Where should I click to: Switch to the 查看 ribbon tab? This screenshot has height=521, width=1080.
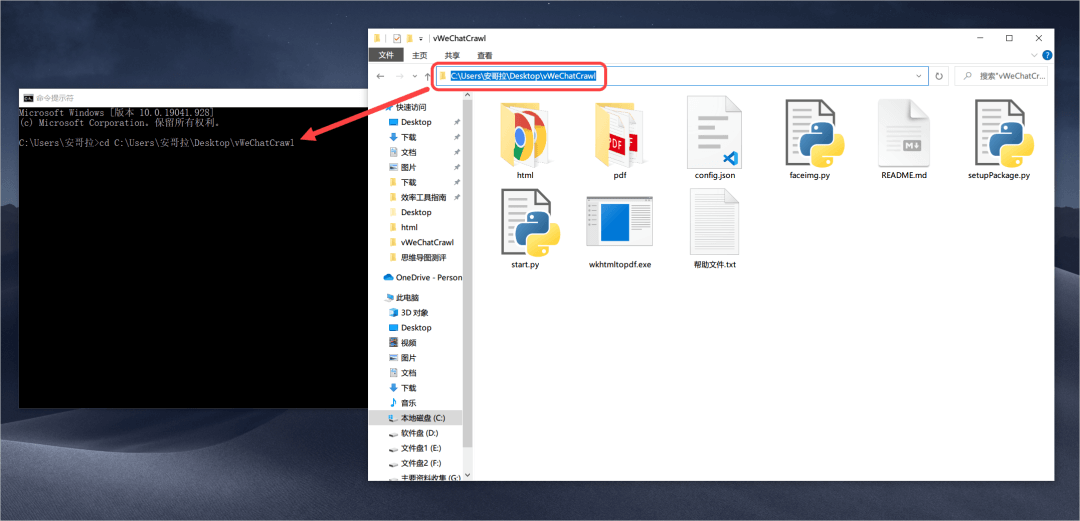click(485, 55)
